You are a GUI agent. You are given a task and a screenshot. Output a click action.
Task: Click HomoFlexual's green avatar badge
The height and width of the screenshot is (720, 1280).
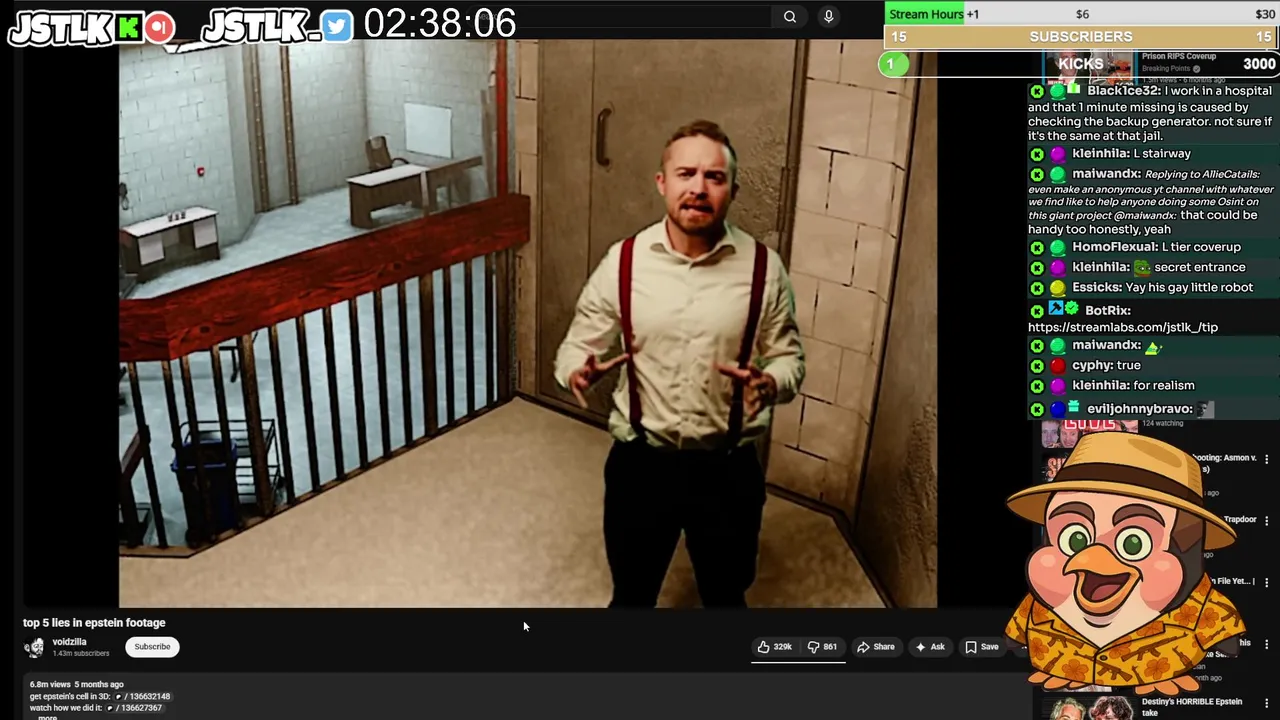(1058, 247)
